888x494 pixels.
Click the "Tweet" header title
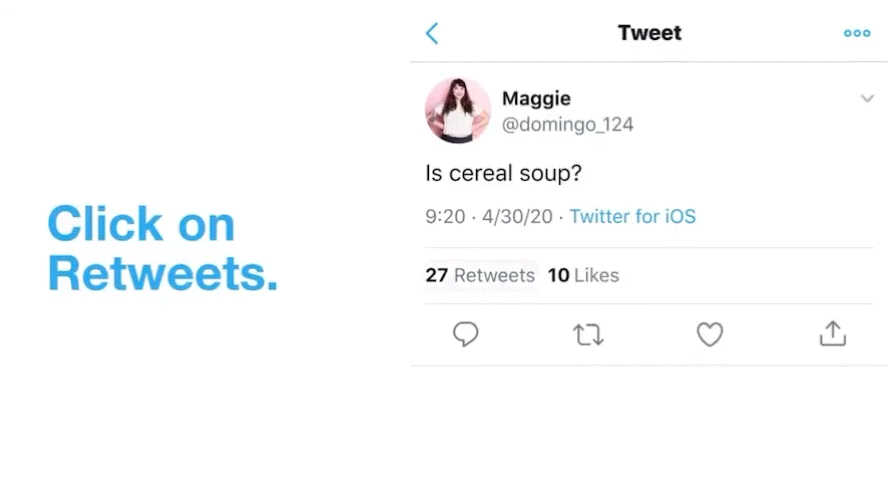(x=650, y=33)
